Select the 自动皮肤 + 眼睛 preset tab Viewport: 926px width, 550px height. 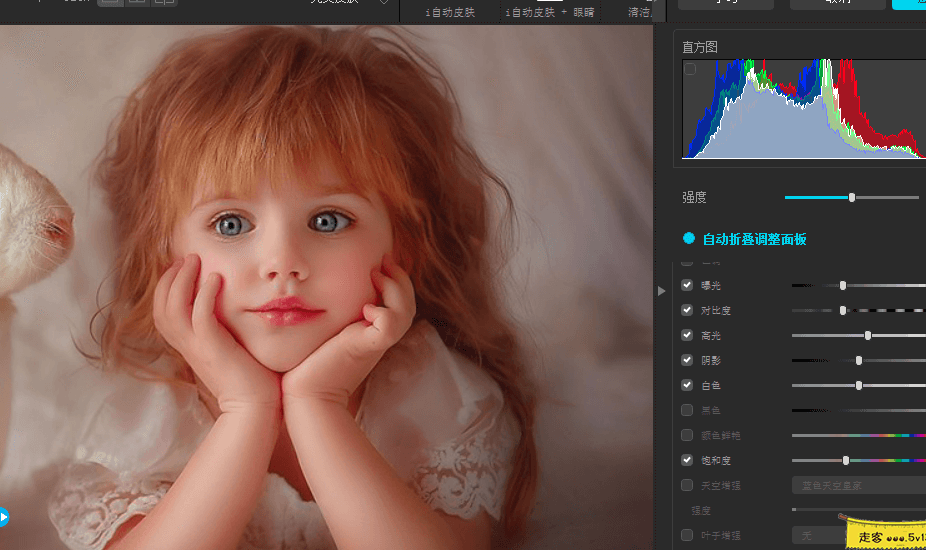(x=548, y=12)
